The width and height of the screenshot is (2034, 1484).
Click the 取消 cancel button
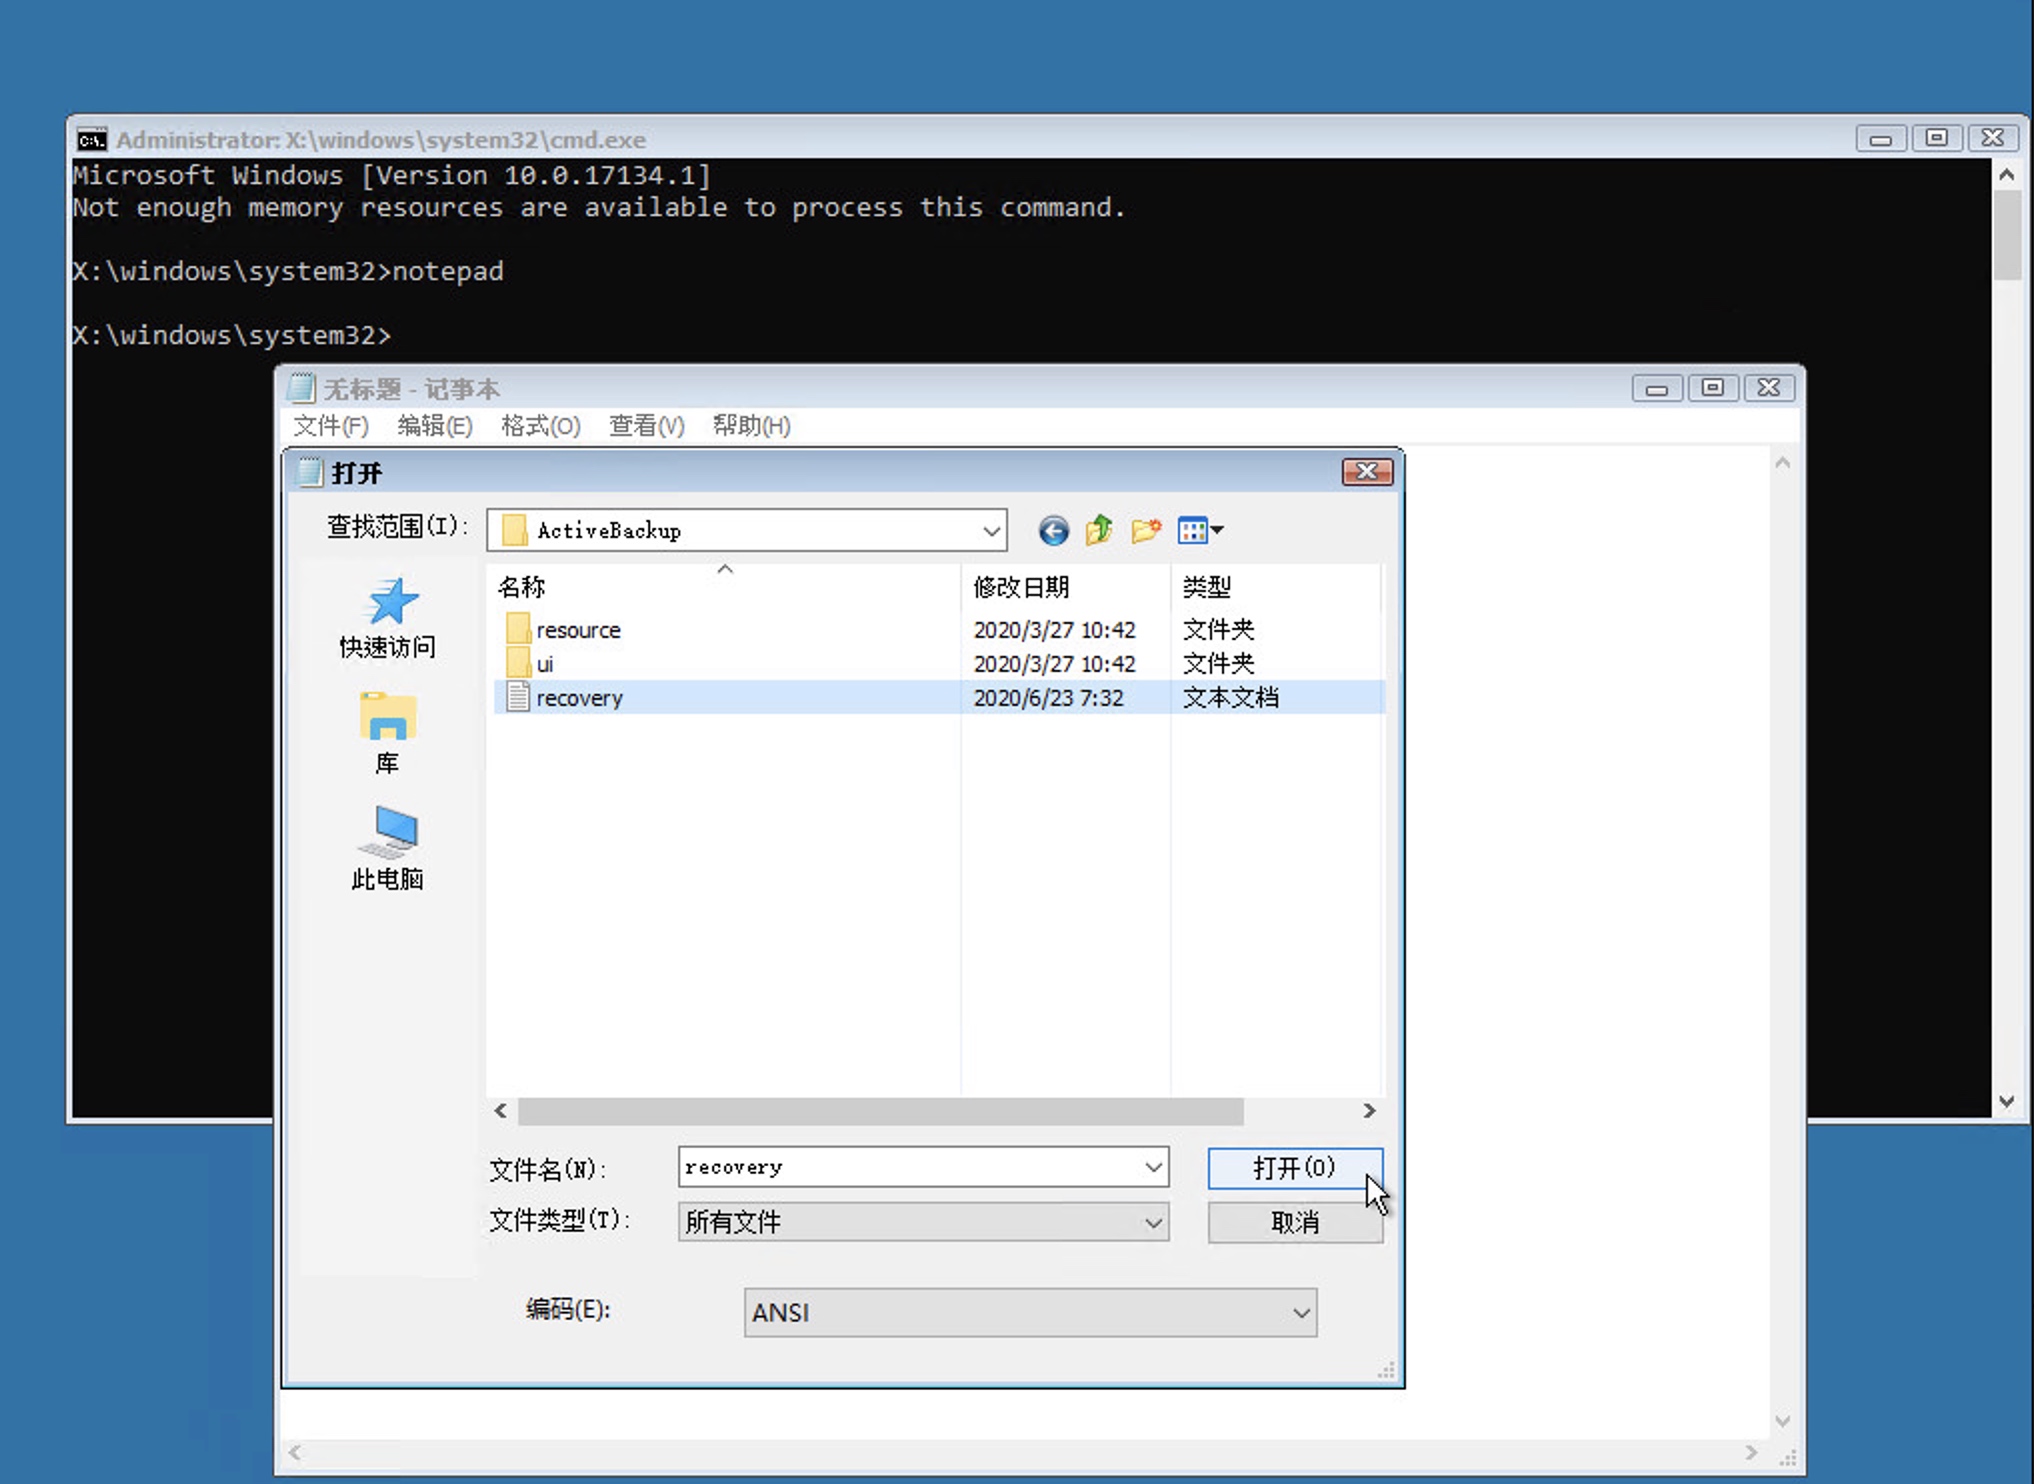coord(1294,1223)
